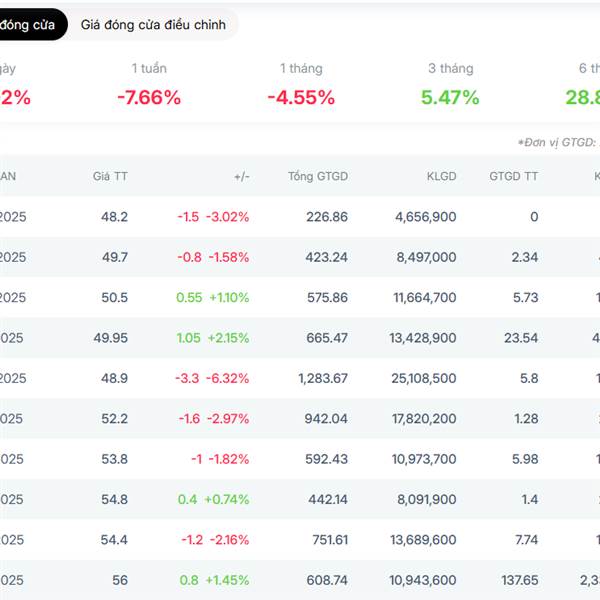This screenshot has height=600, width=600.
Task: Click price cell 48.2
Action: point(114,217)
